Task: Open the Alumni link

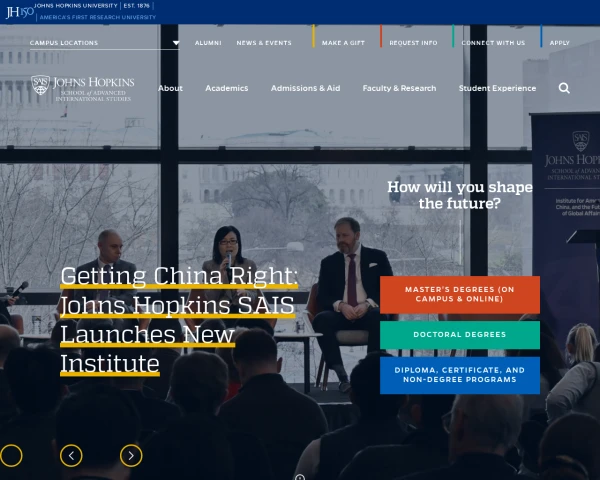Action: pos(208,43)
